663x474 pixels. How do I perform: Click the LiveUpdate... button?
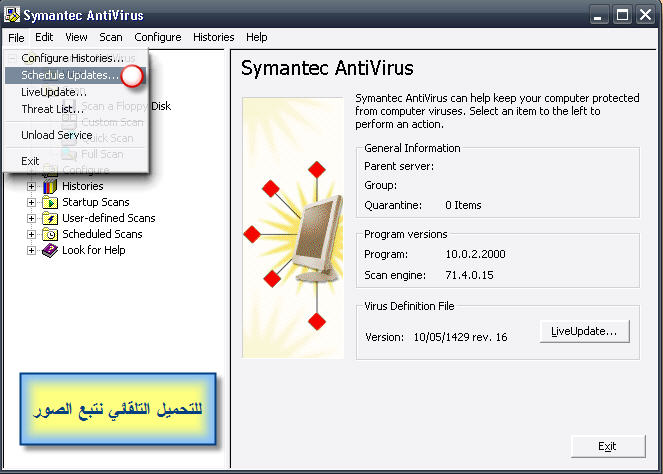tap(584, 331)
